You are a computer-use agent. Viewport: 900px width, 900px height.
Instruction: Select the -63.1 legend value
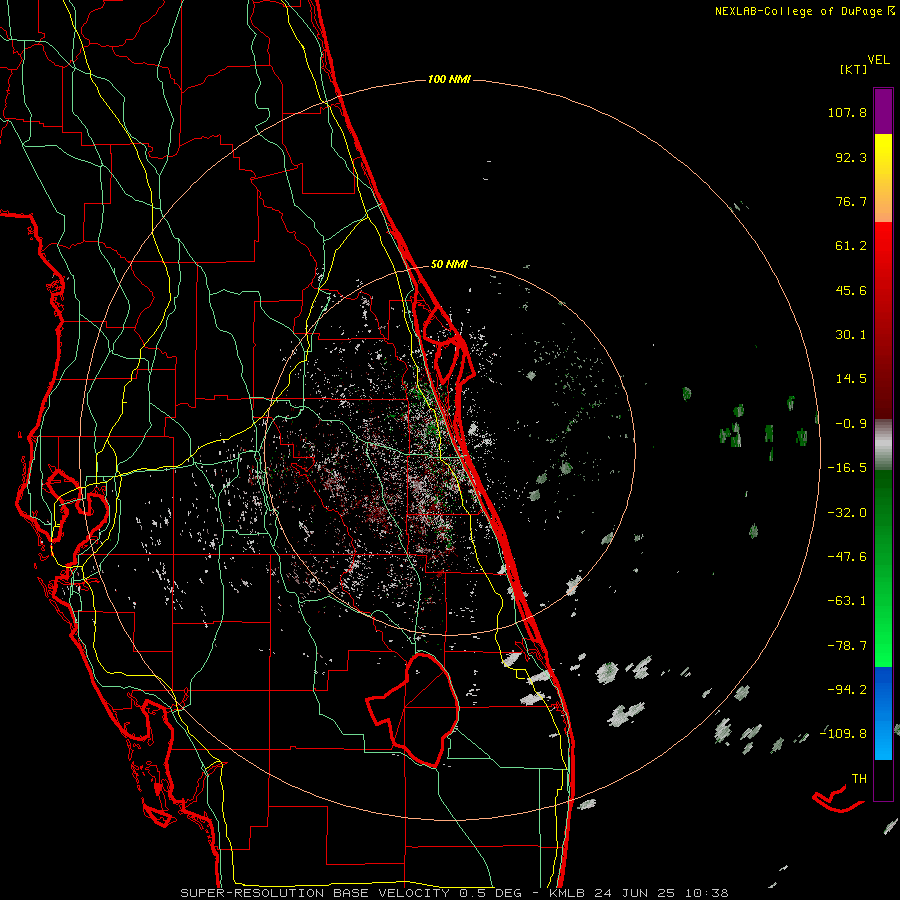847,601
